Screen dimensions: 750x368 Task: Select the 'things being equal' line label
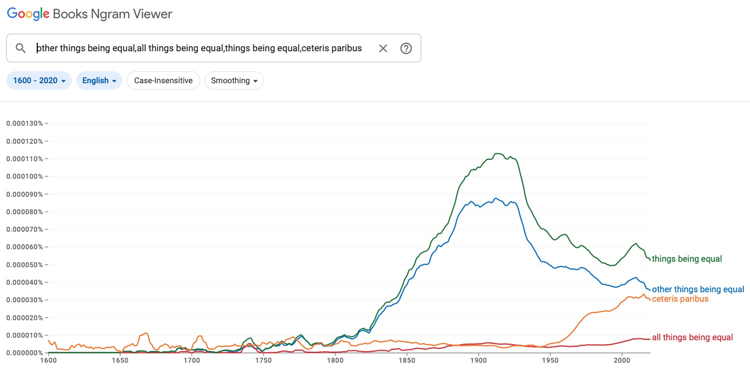(x=687, y=259)
